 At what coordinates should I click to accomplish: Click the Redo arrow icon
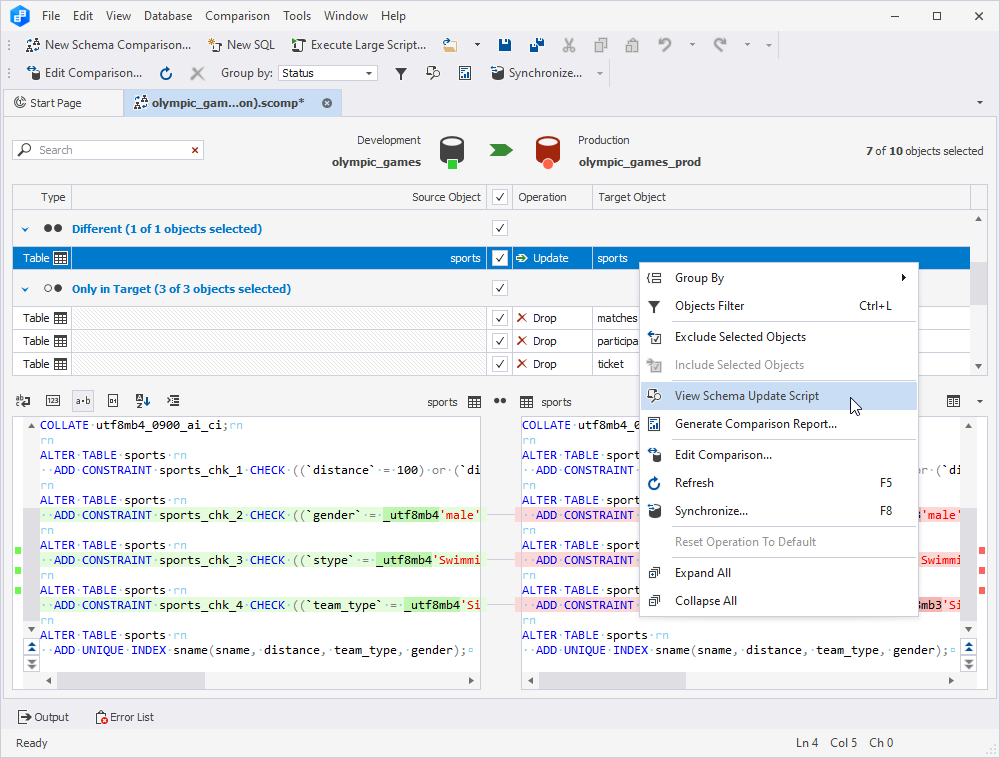point(720,45)
